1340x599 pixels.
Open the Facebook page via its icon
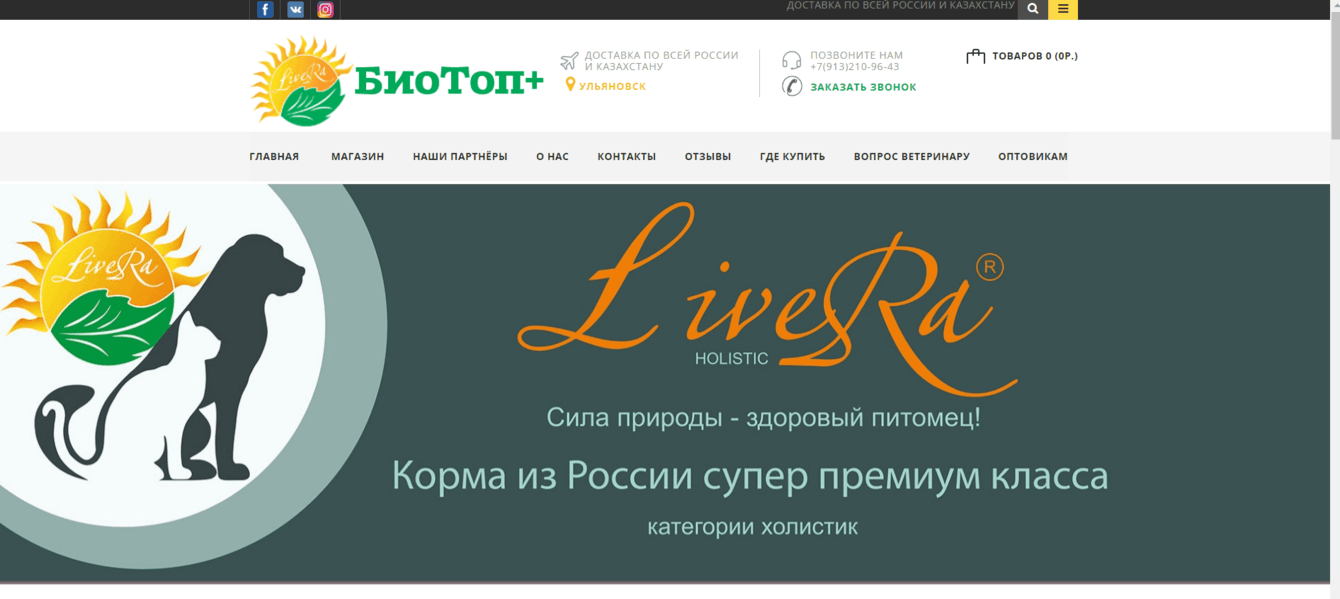(264, 9)
